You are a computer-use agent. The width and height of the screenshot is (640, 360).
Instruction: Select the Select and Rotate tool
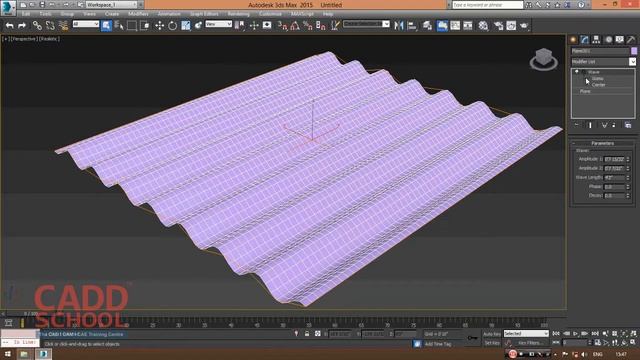[x=172, y=25]
